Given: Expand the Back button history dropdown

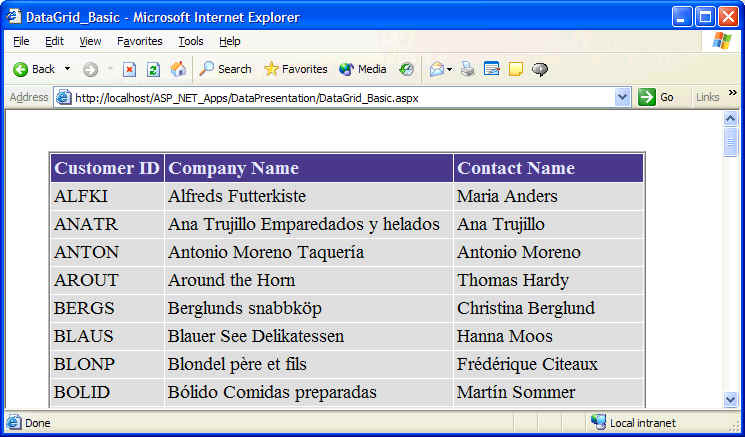Looking at the screenshot, I should [x=67, y=69].
